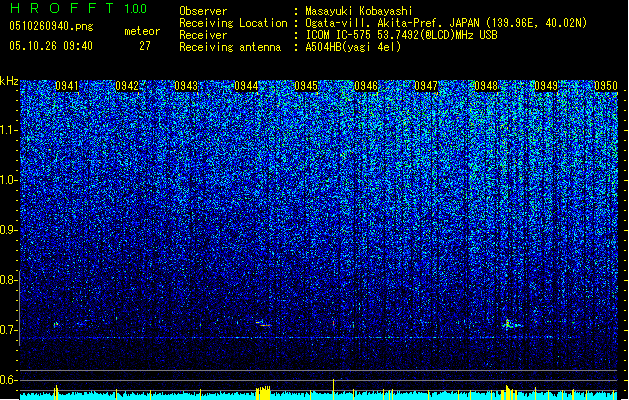
Task: Select the observer name Masayuki Kobayashi
Action: (x=359, y=11)
